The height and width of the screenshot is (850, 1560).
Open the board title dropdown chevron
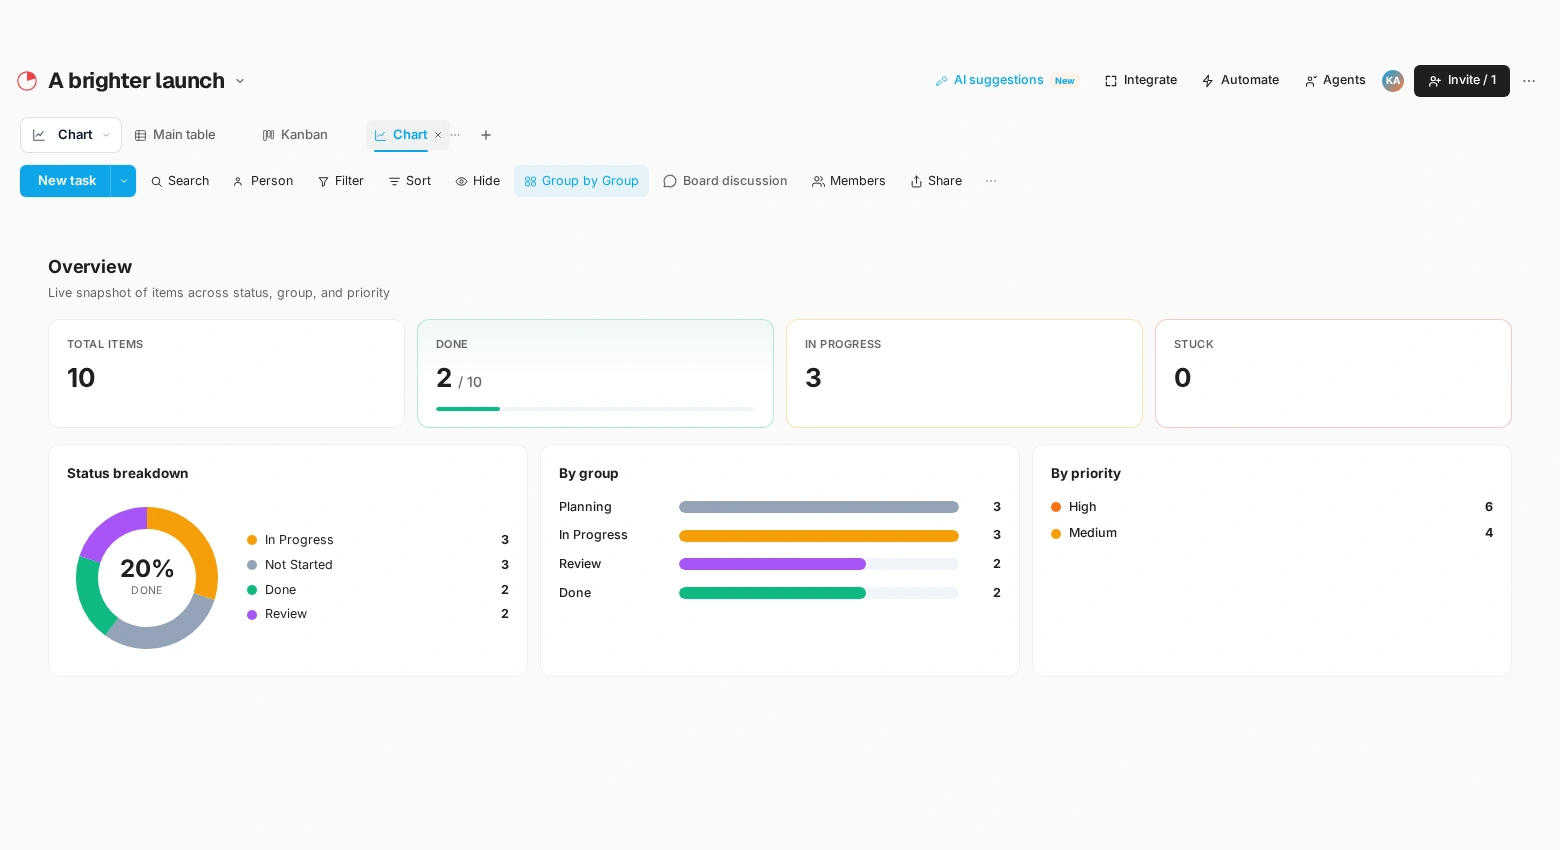(x=240, y=81)
